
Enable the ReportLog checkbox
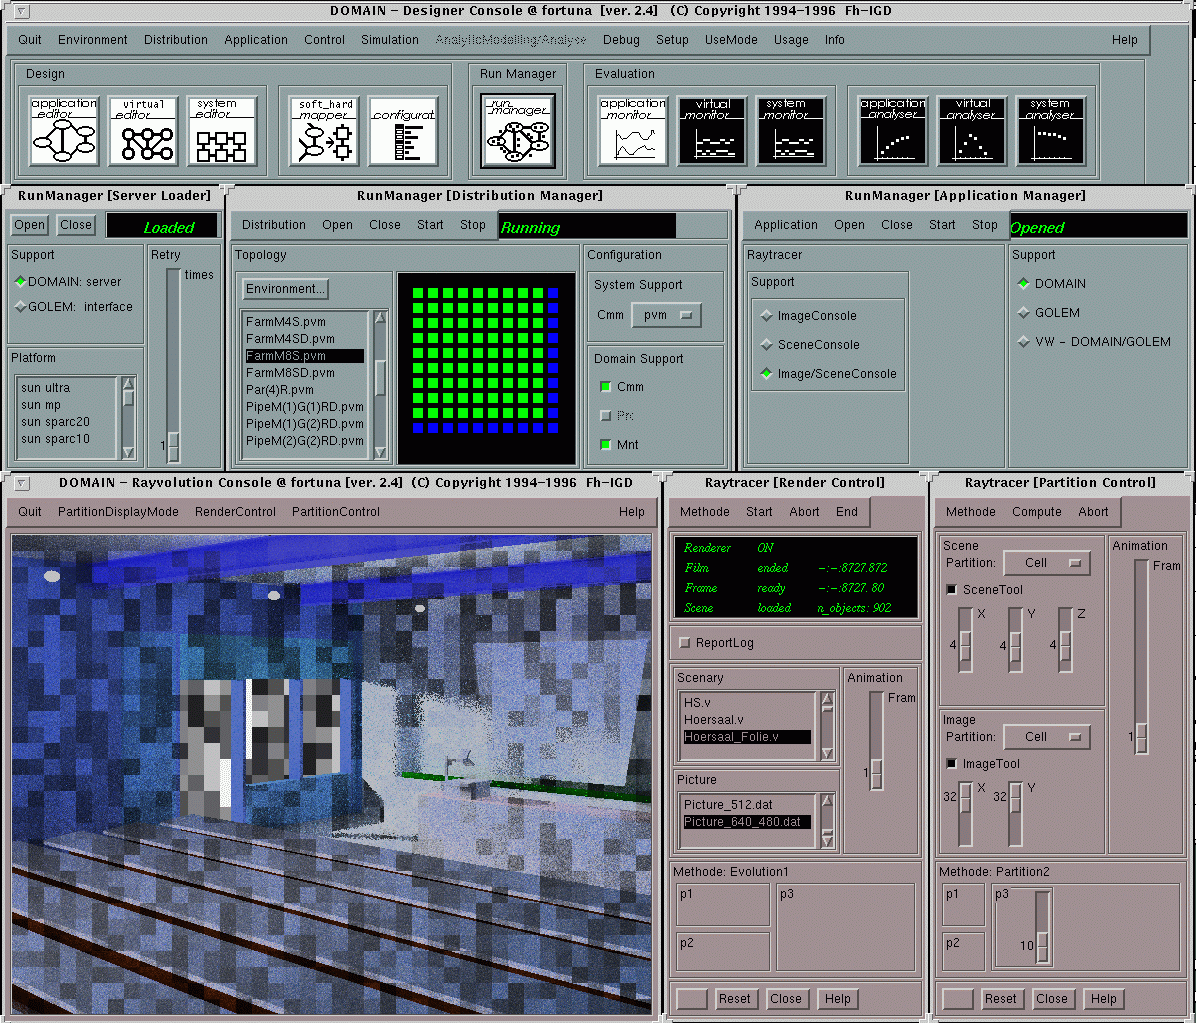click(x=685, y=643)
